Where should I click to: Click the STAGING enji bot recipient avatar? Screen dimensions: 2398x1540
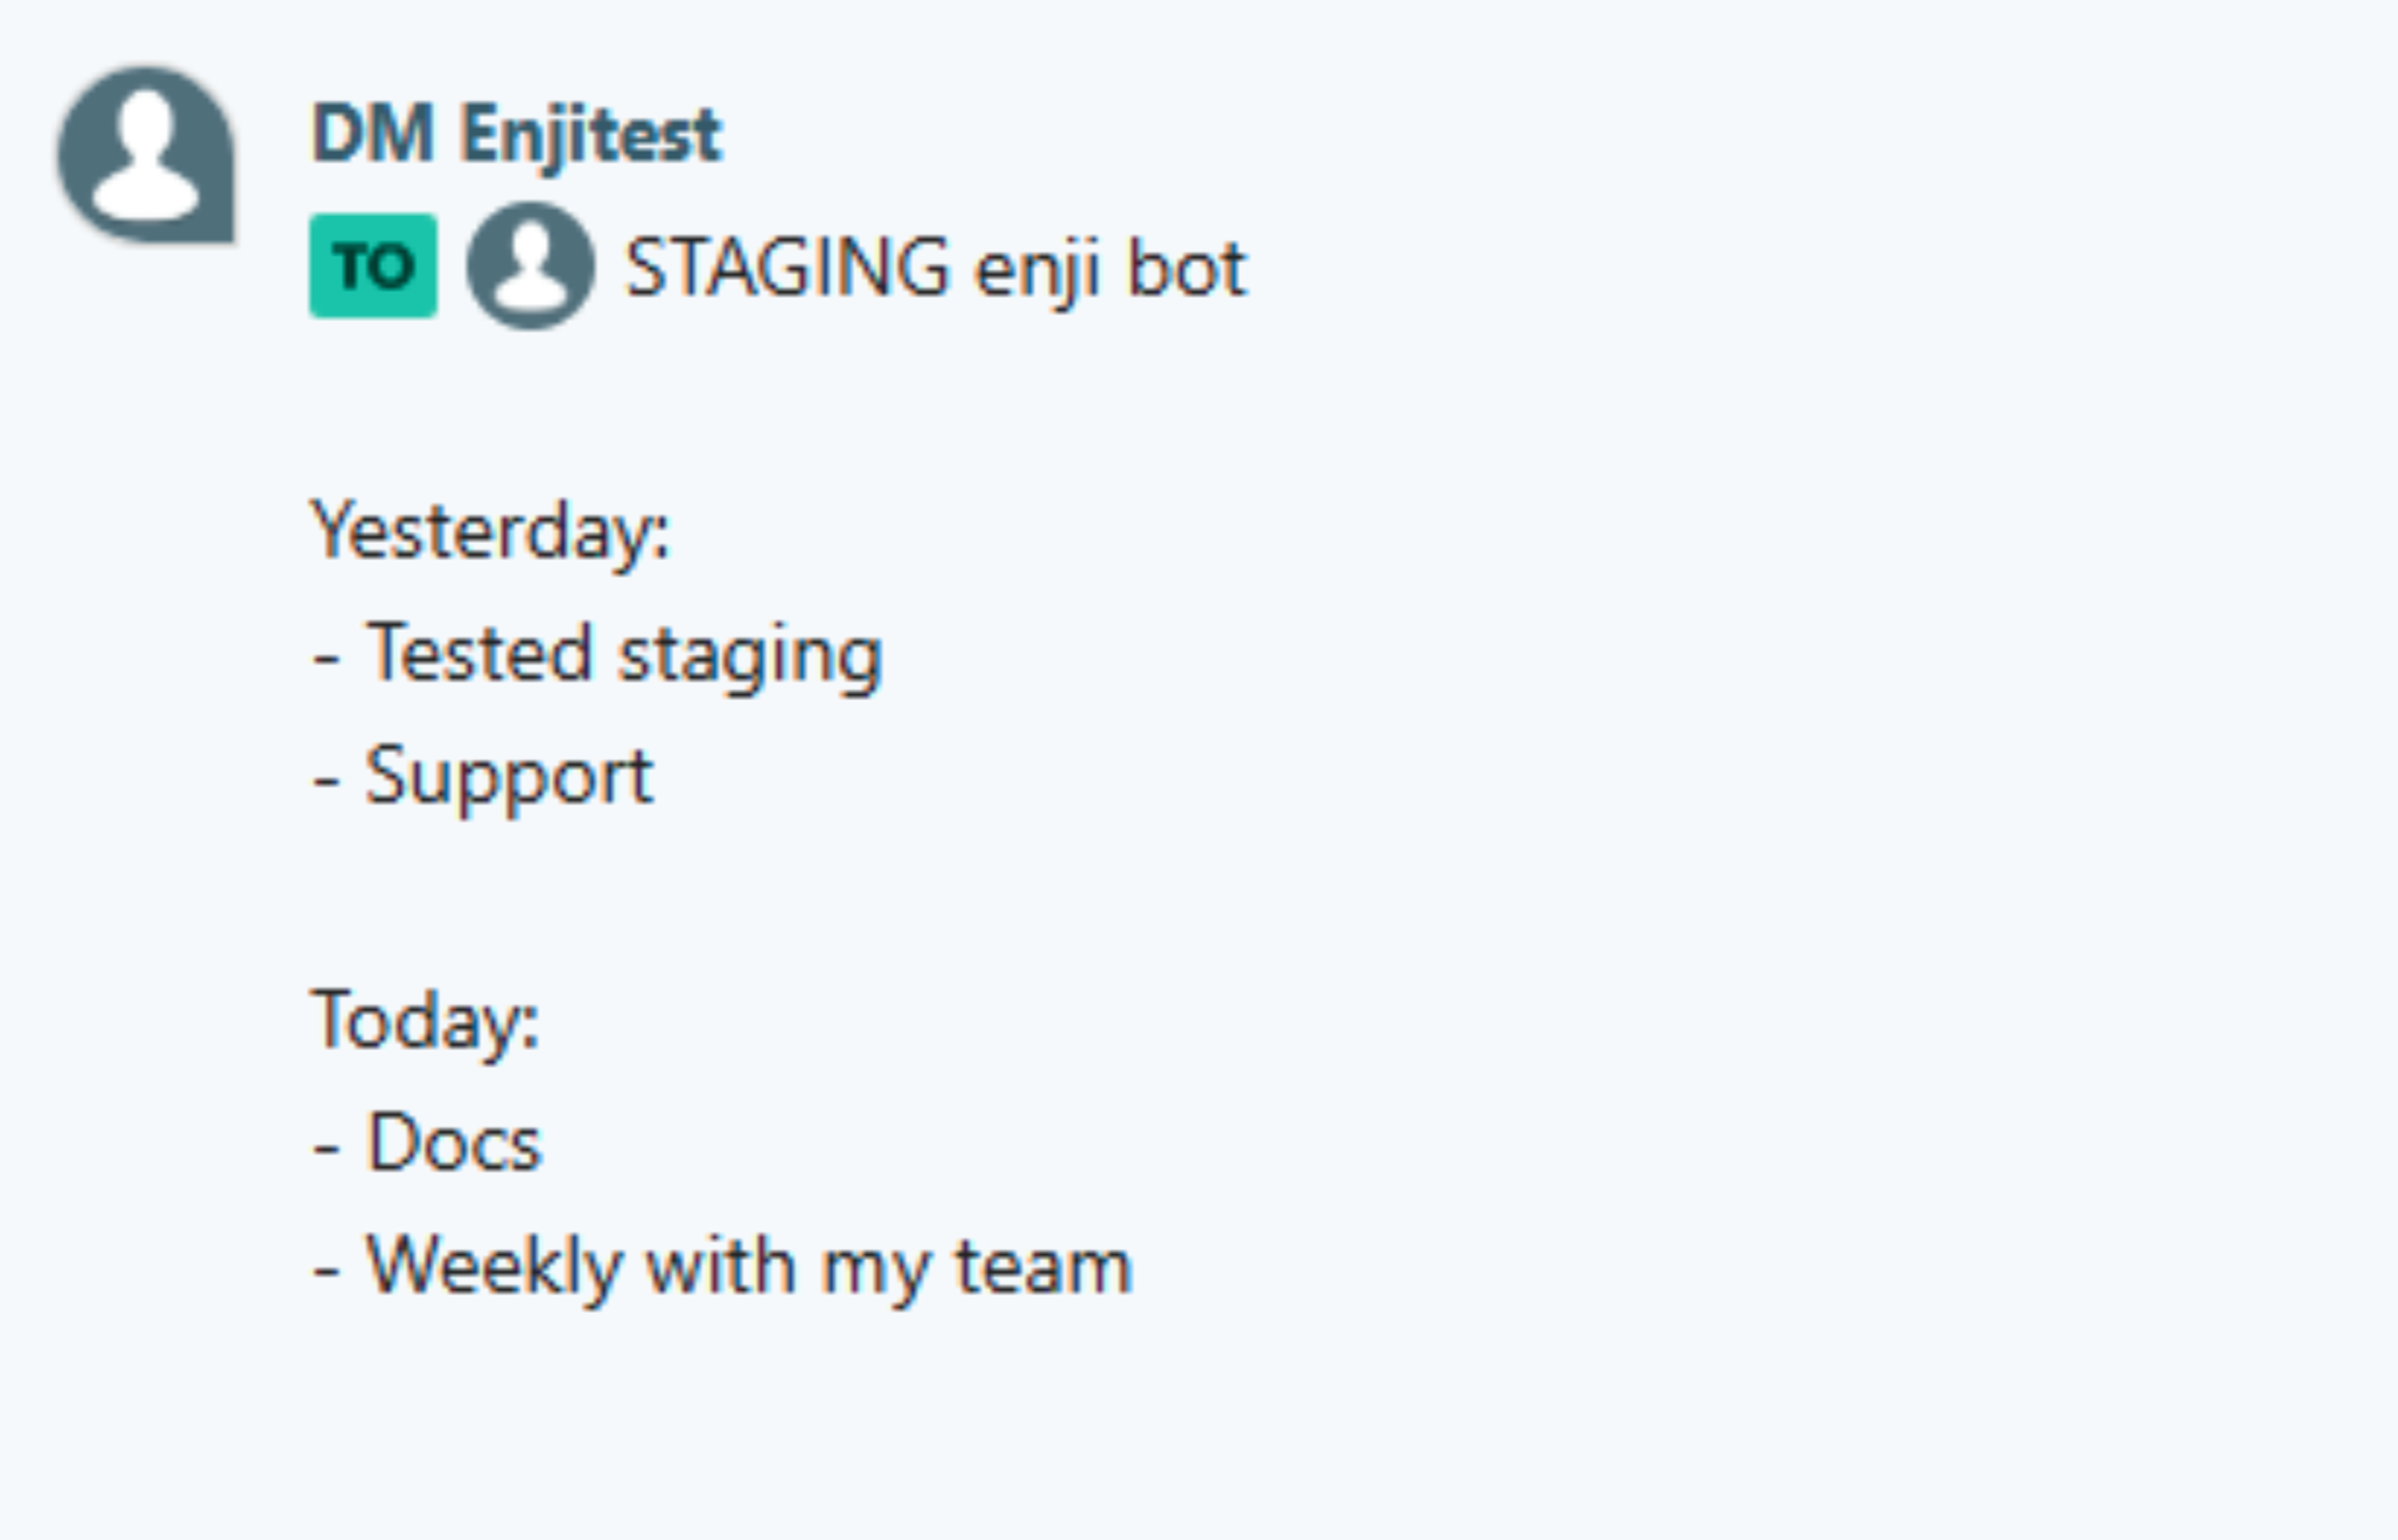tap(531, 266)
